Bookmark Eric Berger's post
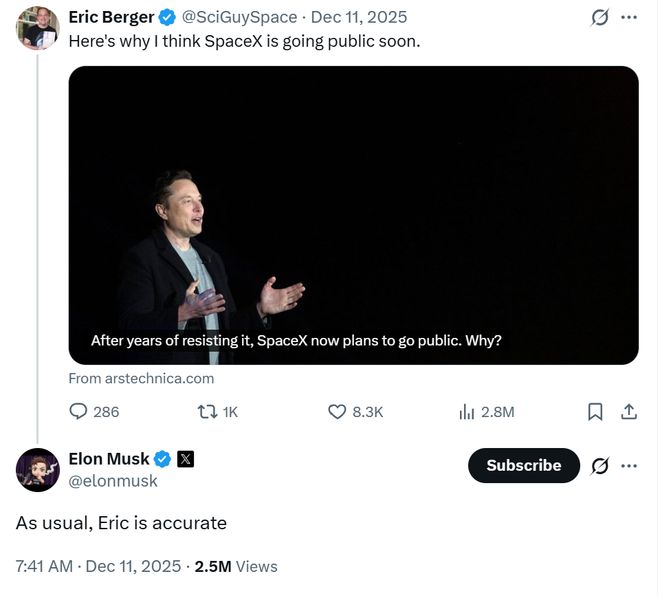 point(595,411)
